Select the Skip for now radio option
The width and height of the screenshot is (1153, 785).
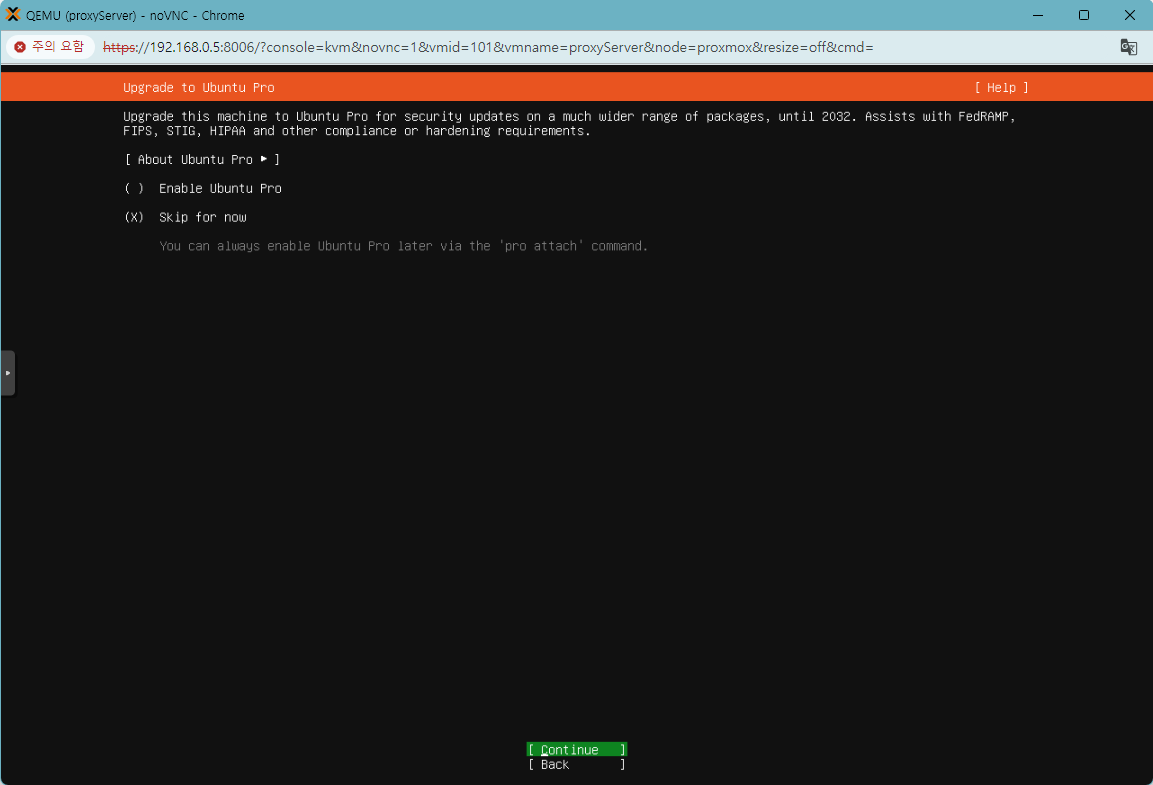[185, 217]
